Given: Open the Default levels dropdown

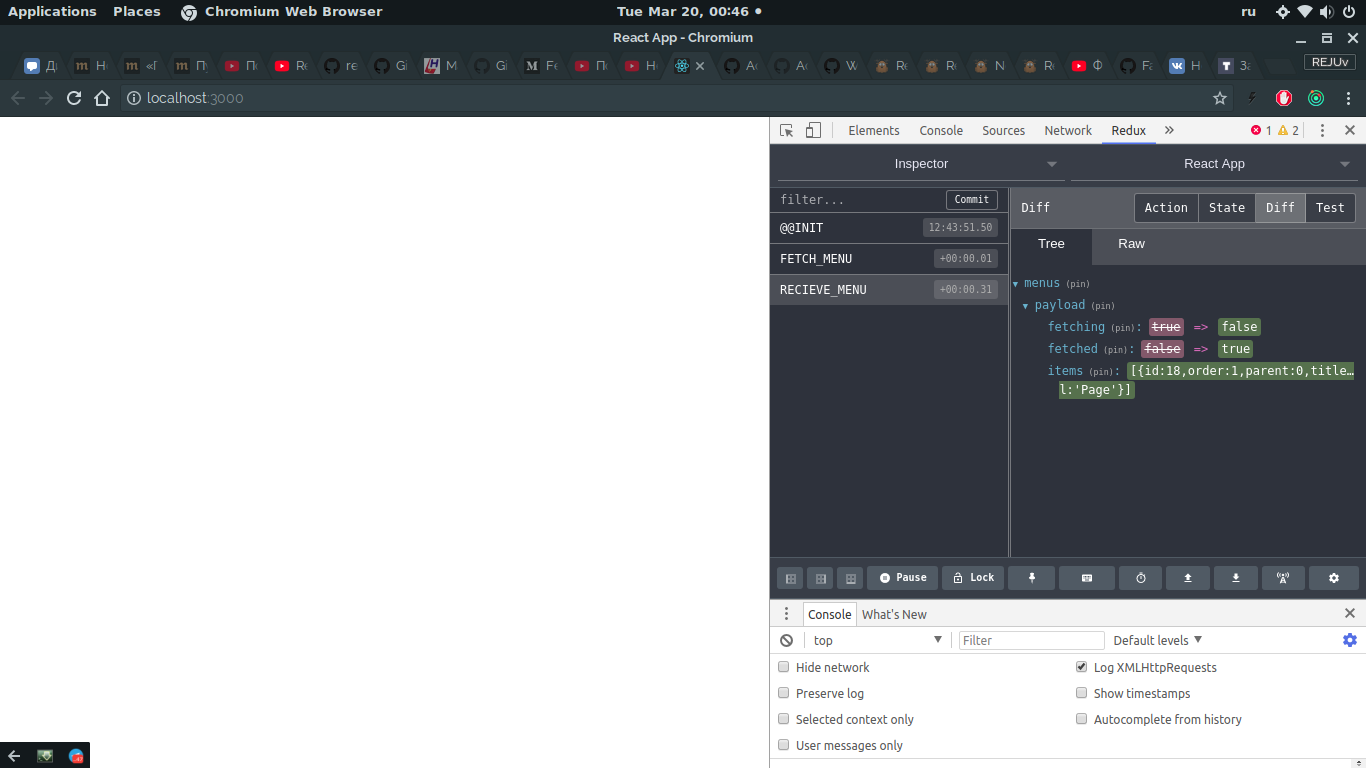Looking at the screenshot, I should tap(1158, 640).
